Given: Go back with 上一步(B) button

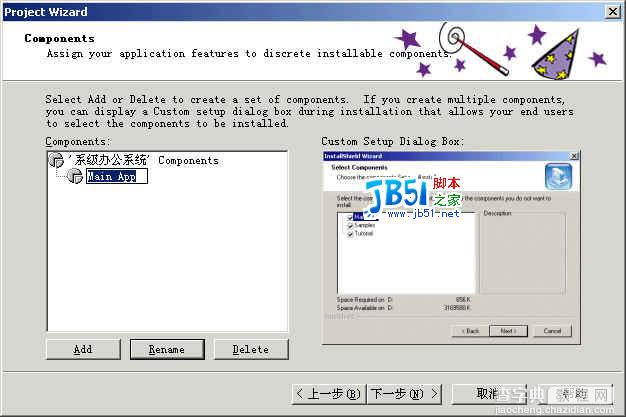Looking at the screenshot, I should [329, 394].
